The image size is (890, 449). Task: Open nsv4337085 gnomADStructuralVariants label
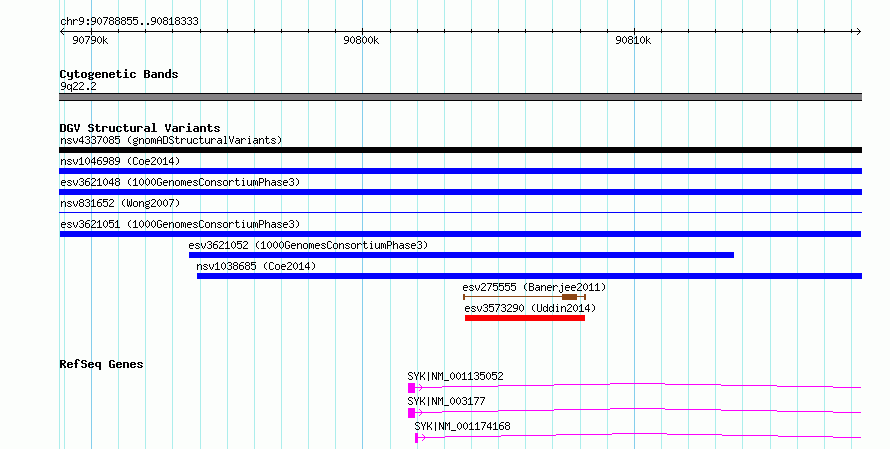click(x=171, y=140)
